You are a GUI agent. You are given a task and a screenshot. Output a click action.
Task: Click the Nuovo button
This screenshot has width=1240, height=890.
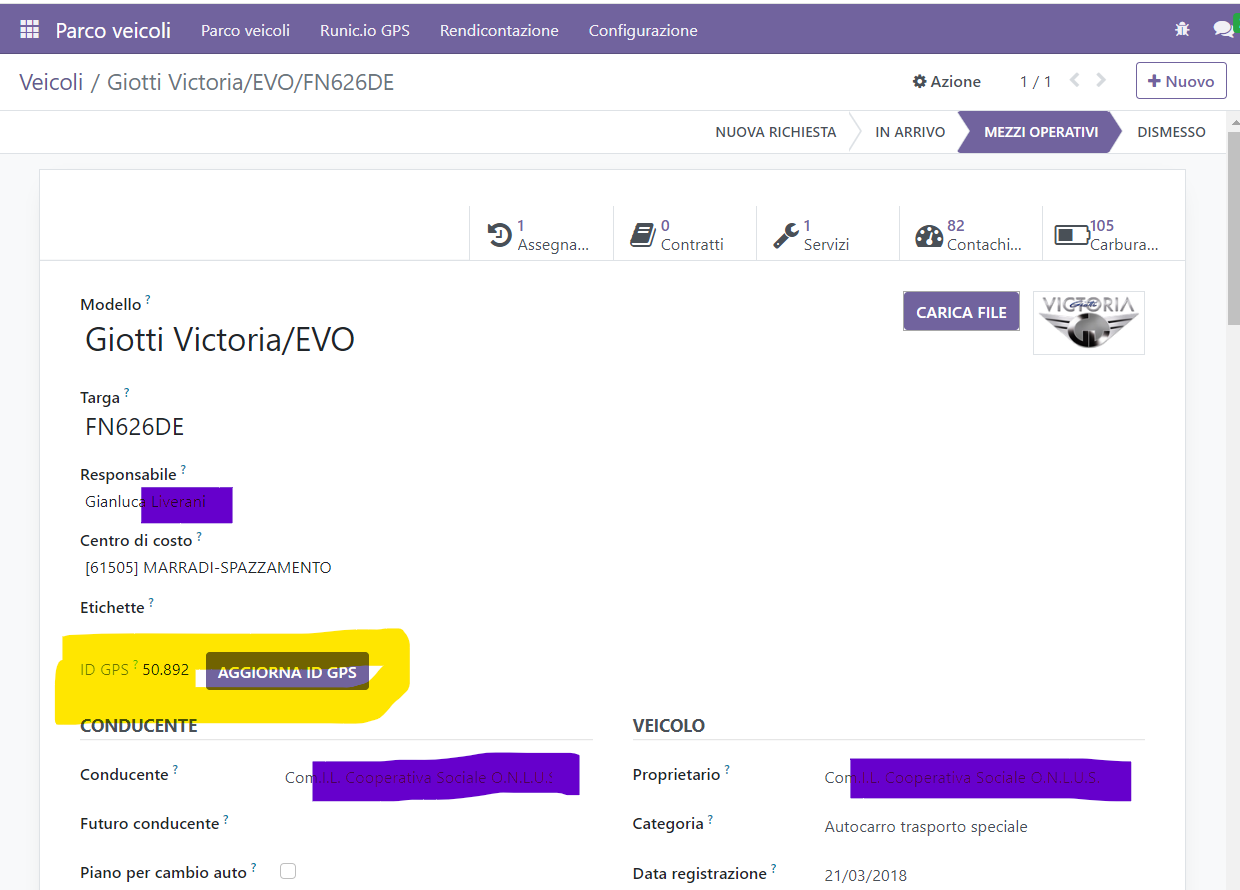coord(1181,81)
